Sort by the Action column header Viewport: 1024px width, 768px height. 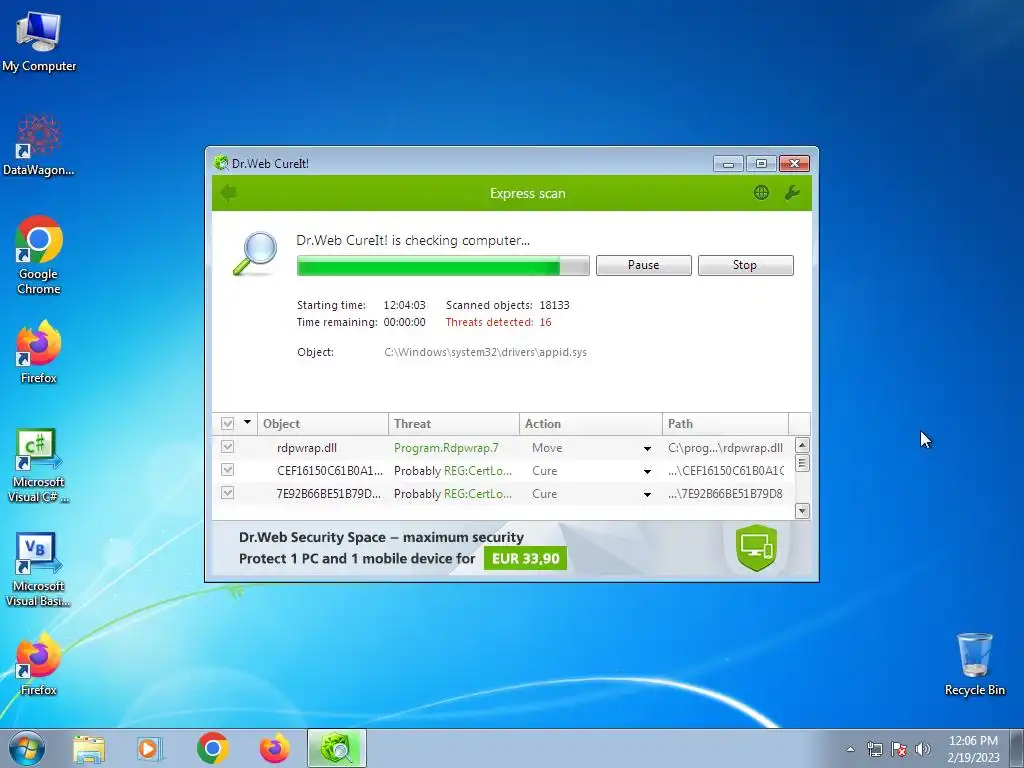[x=590, y=424]
